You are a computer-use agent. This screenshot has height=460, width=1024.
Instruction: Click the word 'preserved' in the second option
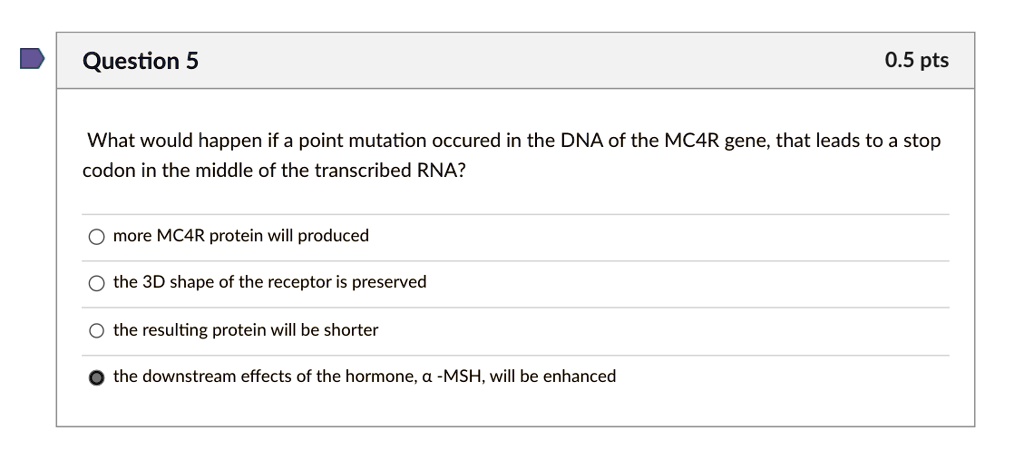point(389,282)
